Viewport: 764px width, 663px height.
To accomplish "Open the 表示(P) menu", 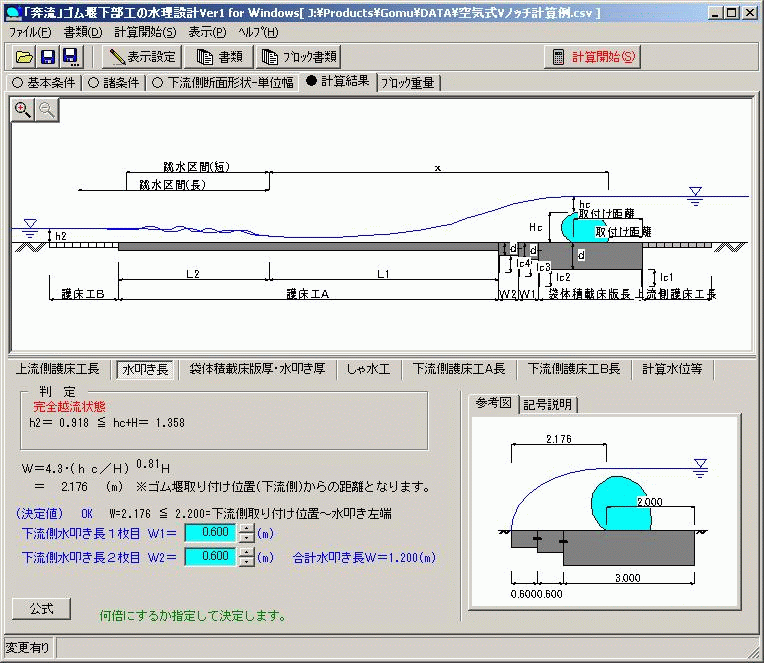I will point(207,32).
